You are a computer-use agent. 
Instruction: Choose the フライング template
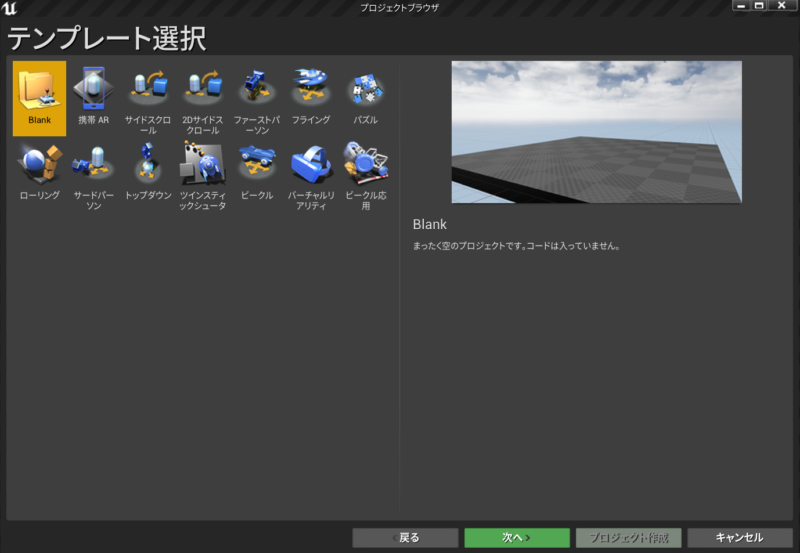[x=311, y=98]
